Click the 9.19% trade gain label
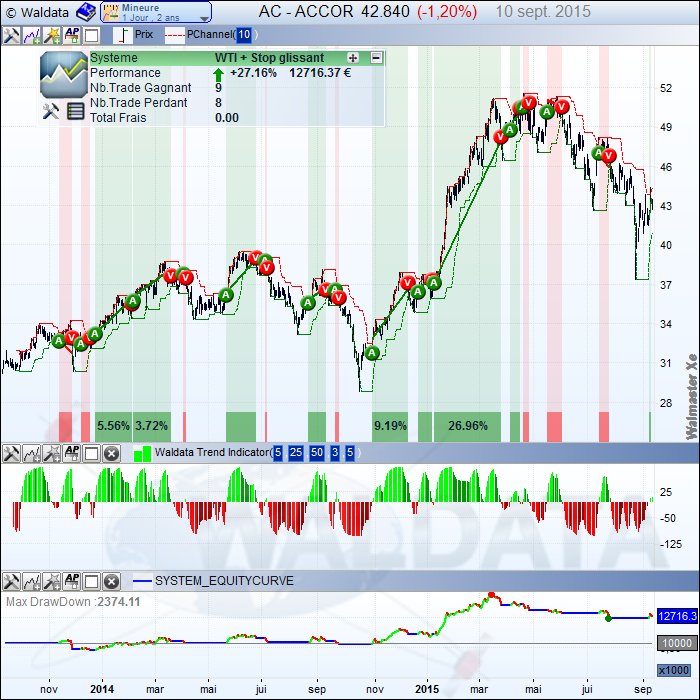The height and width of the screenshot is (700, 700). coord(390,426)
